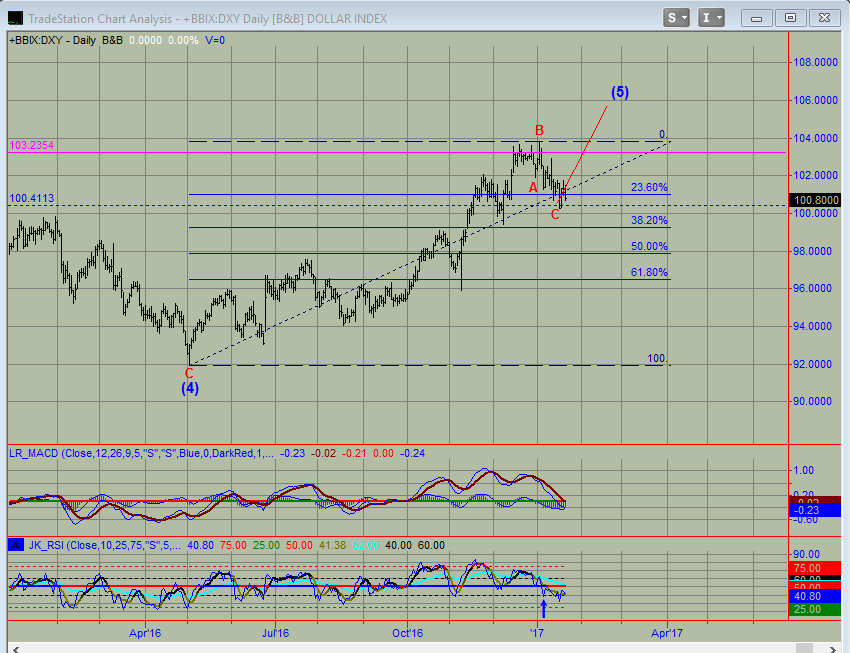The image size is (850, 653).
Task: Click the blue A icon beside JK_RSI
Action: [16, 545]
